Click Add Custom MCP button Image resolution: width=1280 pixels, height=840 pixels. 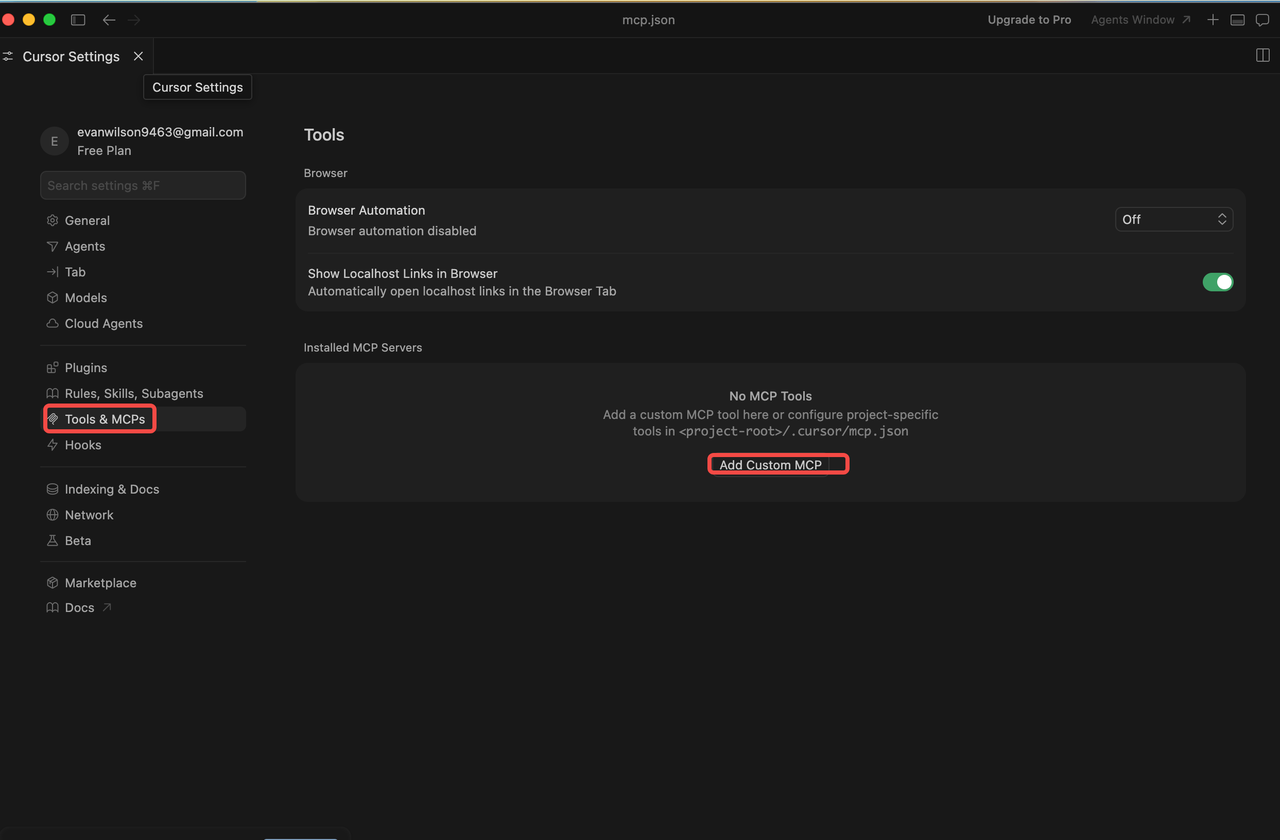click(x=771, y=465)
